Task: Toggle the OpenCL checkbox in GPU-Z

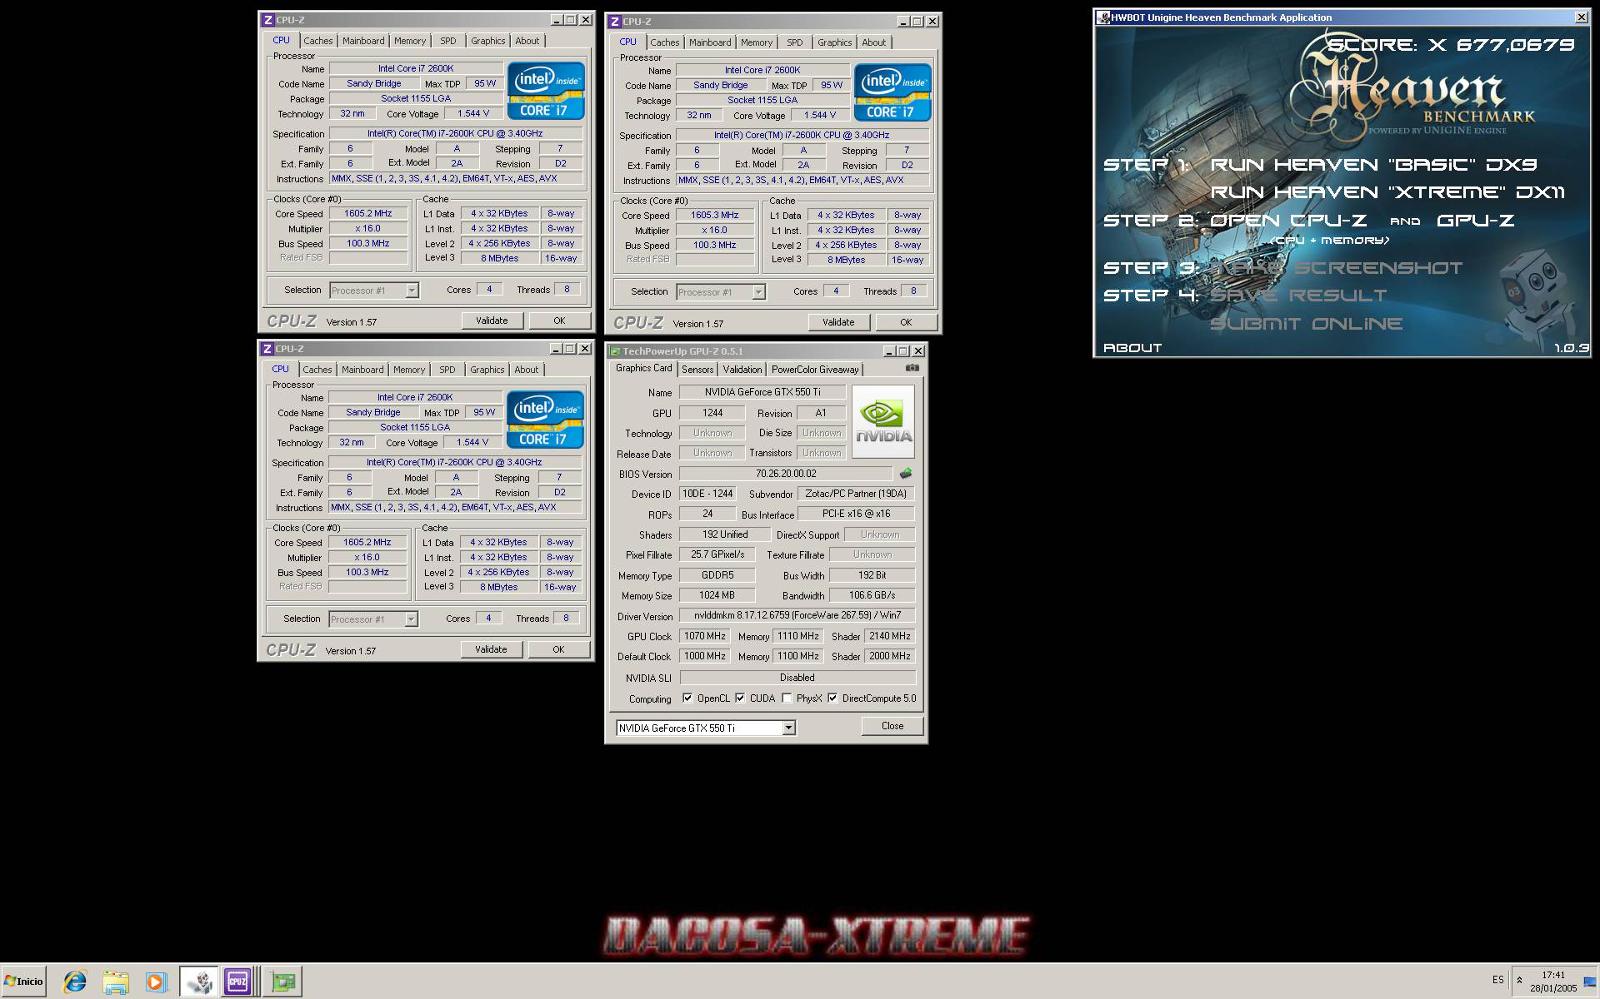Action: pos(687,698)
